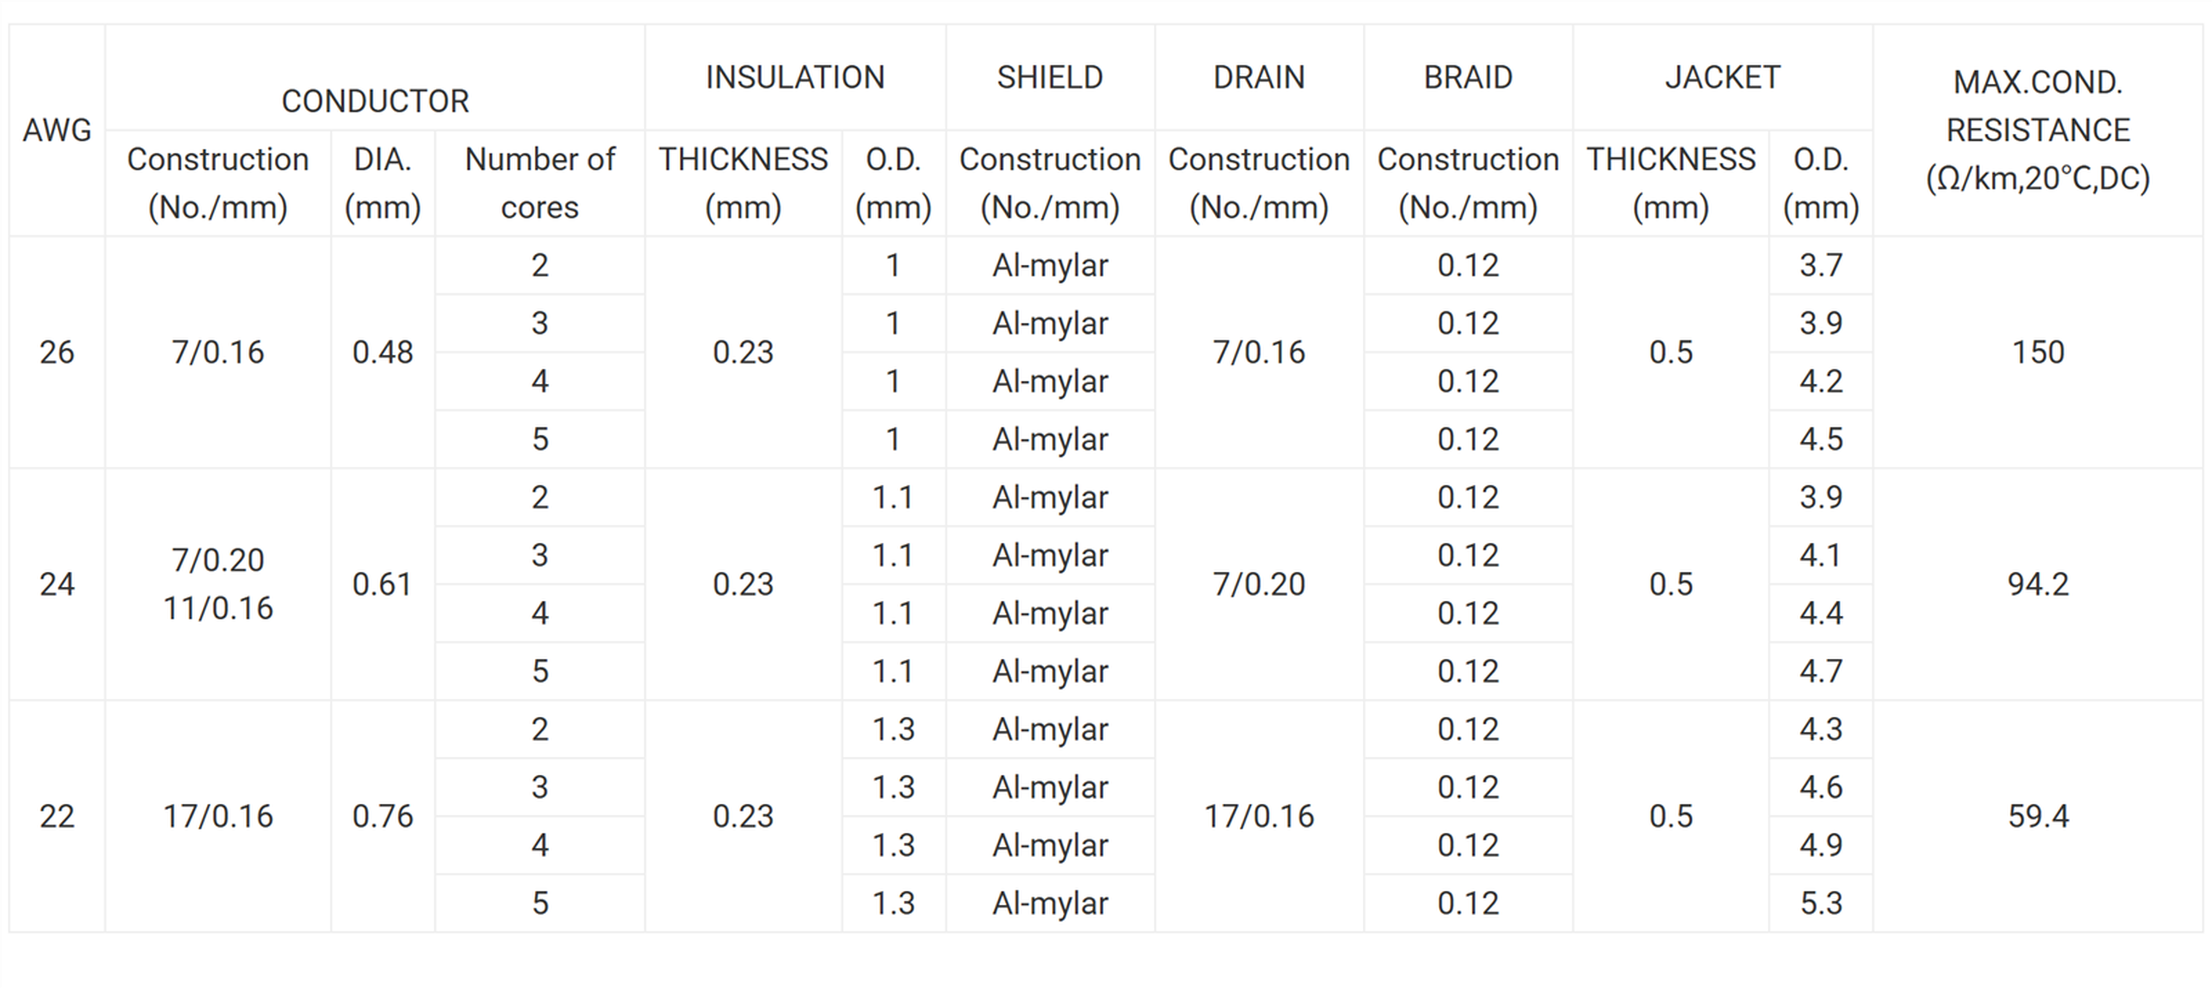Viewport: 2212px width, 988px height.
Task: Click the AWG 22 row cell
Action: (x=57, y=816)
